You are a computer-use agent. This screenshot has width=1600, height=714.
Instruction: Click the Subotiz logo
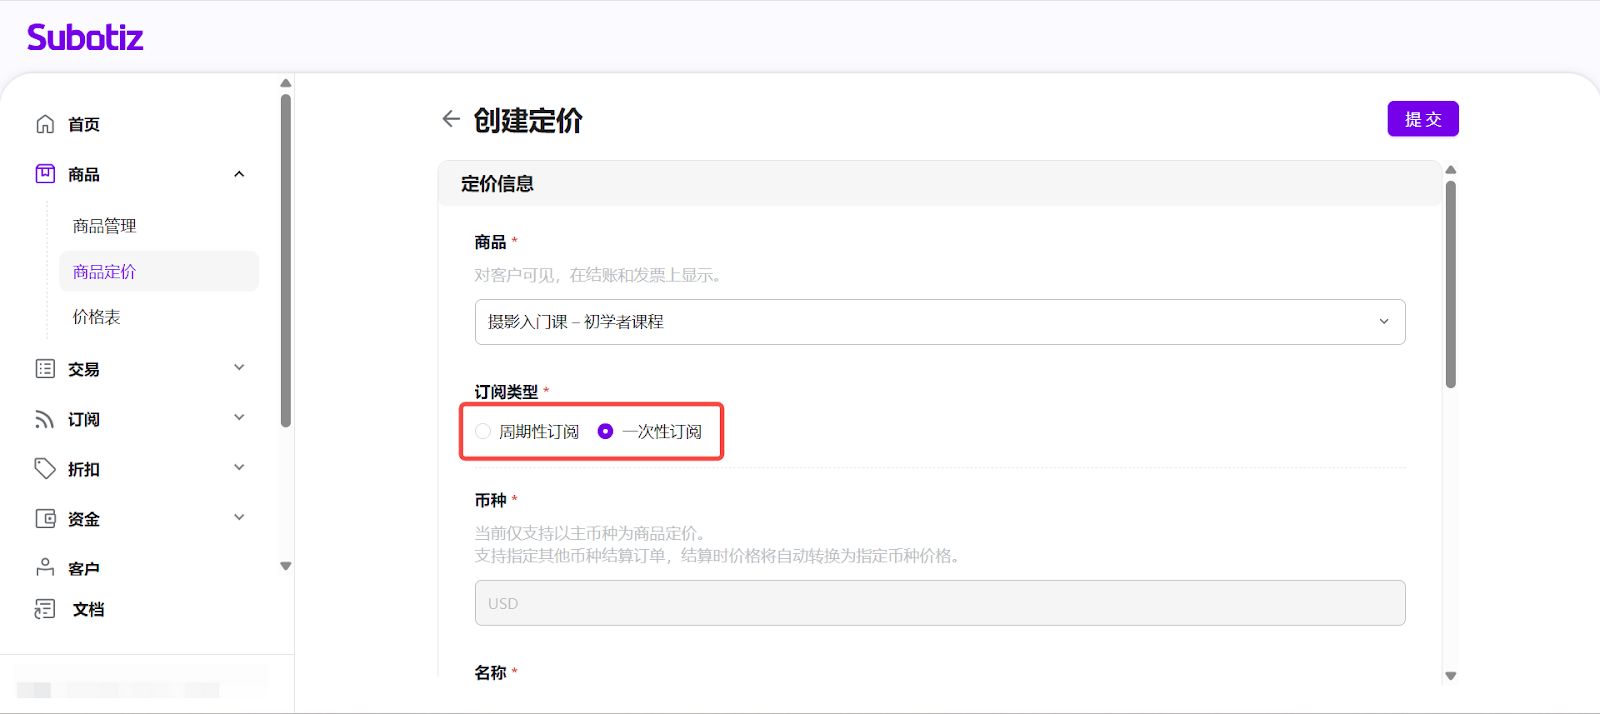click(85, 38)
